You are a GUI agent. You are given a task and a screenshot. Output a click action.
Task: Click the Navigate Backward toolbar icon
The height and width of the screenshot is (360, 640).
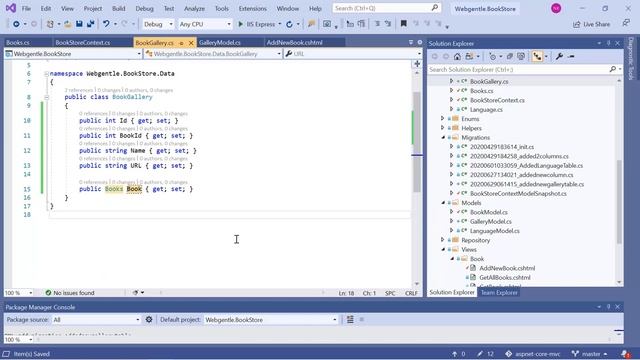tap(16, 24)
